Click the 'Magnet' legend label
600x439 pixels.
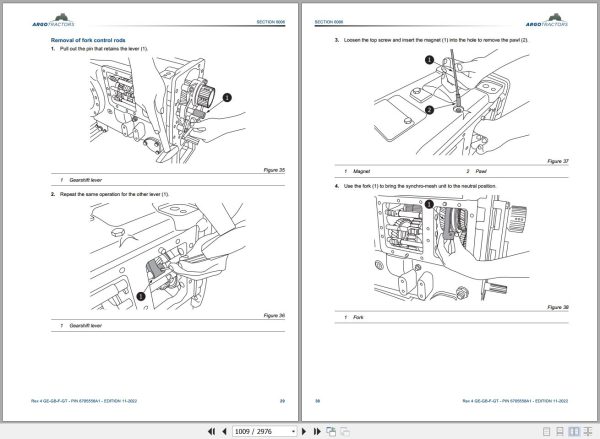(x=361, y=171)
